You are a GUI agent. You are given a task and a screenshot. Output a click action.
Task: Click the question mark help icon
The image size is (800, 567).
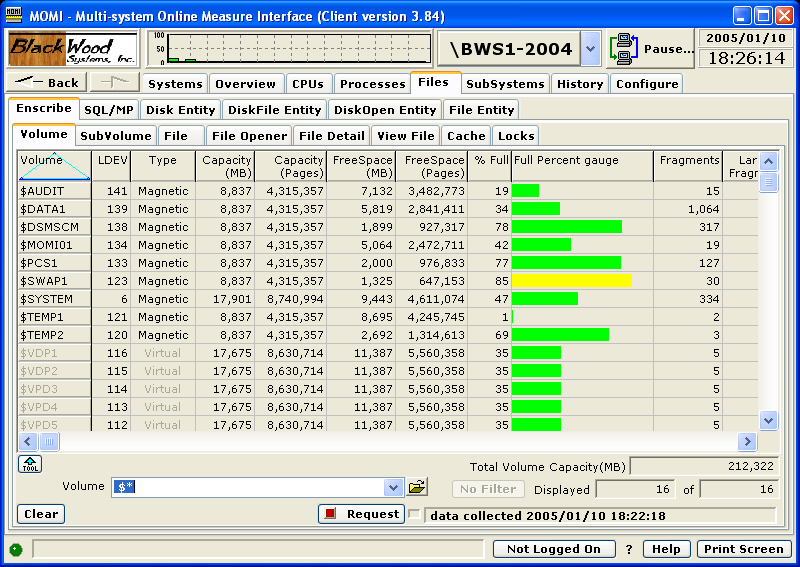point(629,549)
